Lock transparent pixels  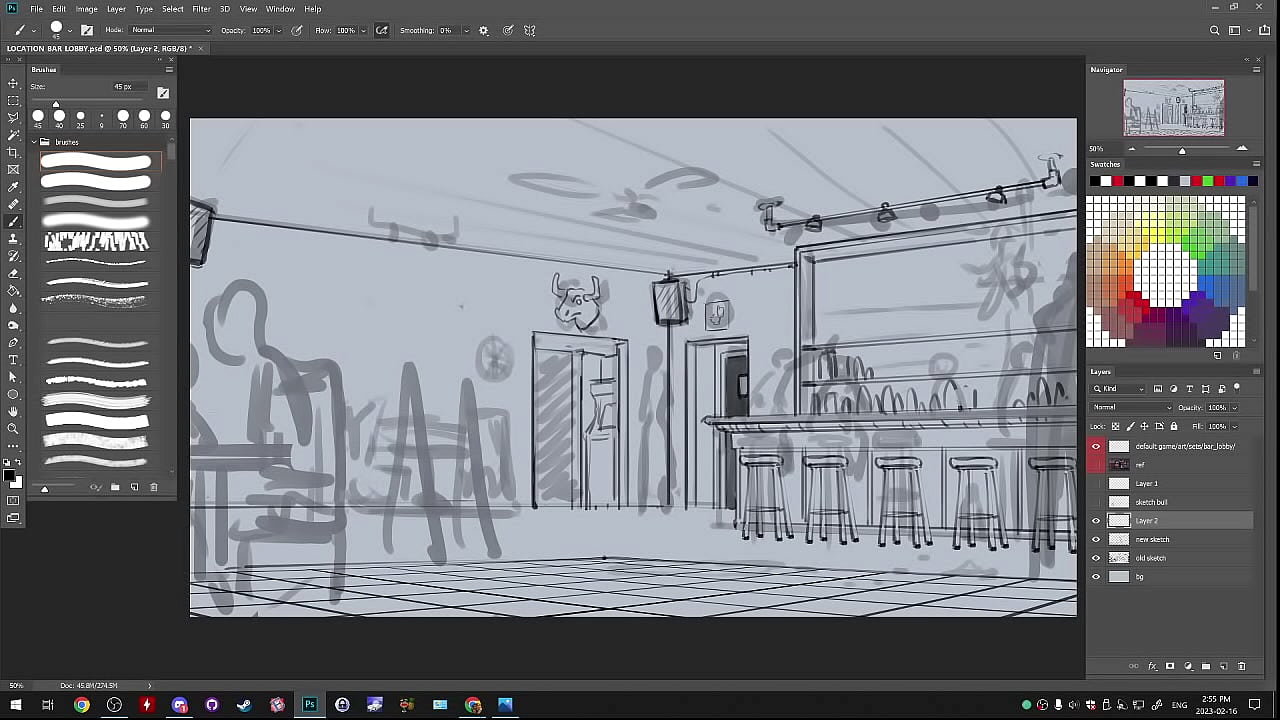pos(1116,426)
